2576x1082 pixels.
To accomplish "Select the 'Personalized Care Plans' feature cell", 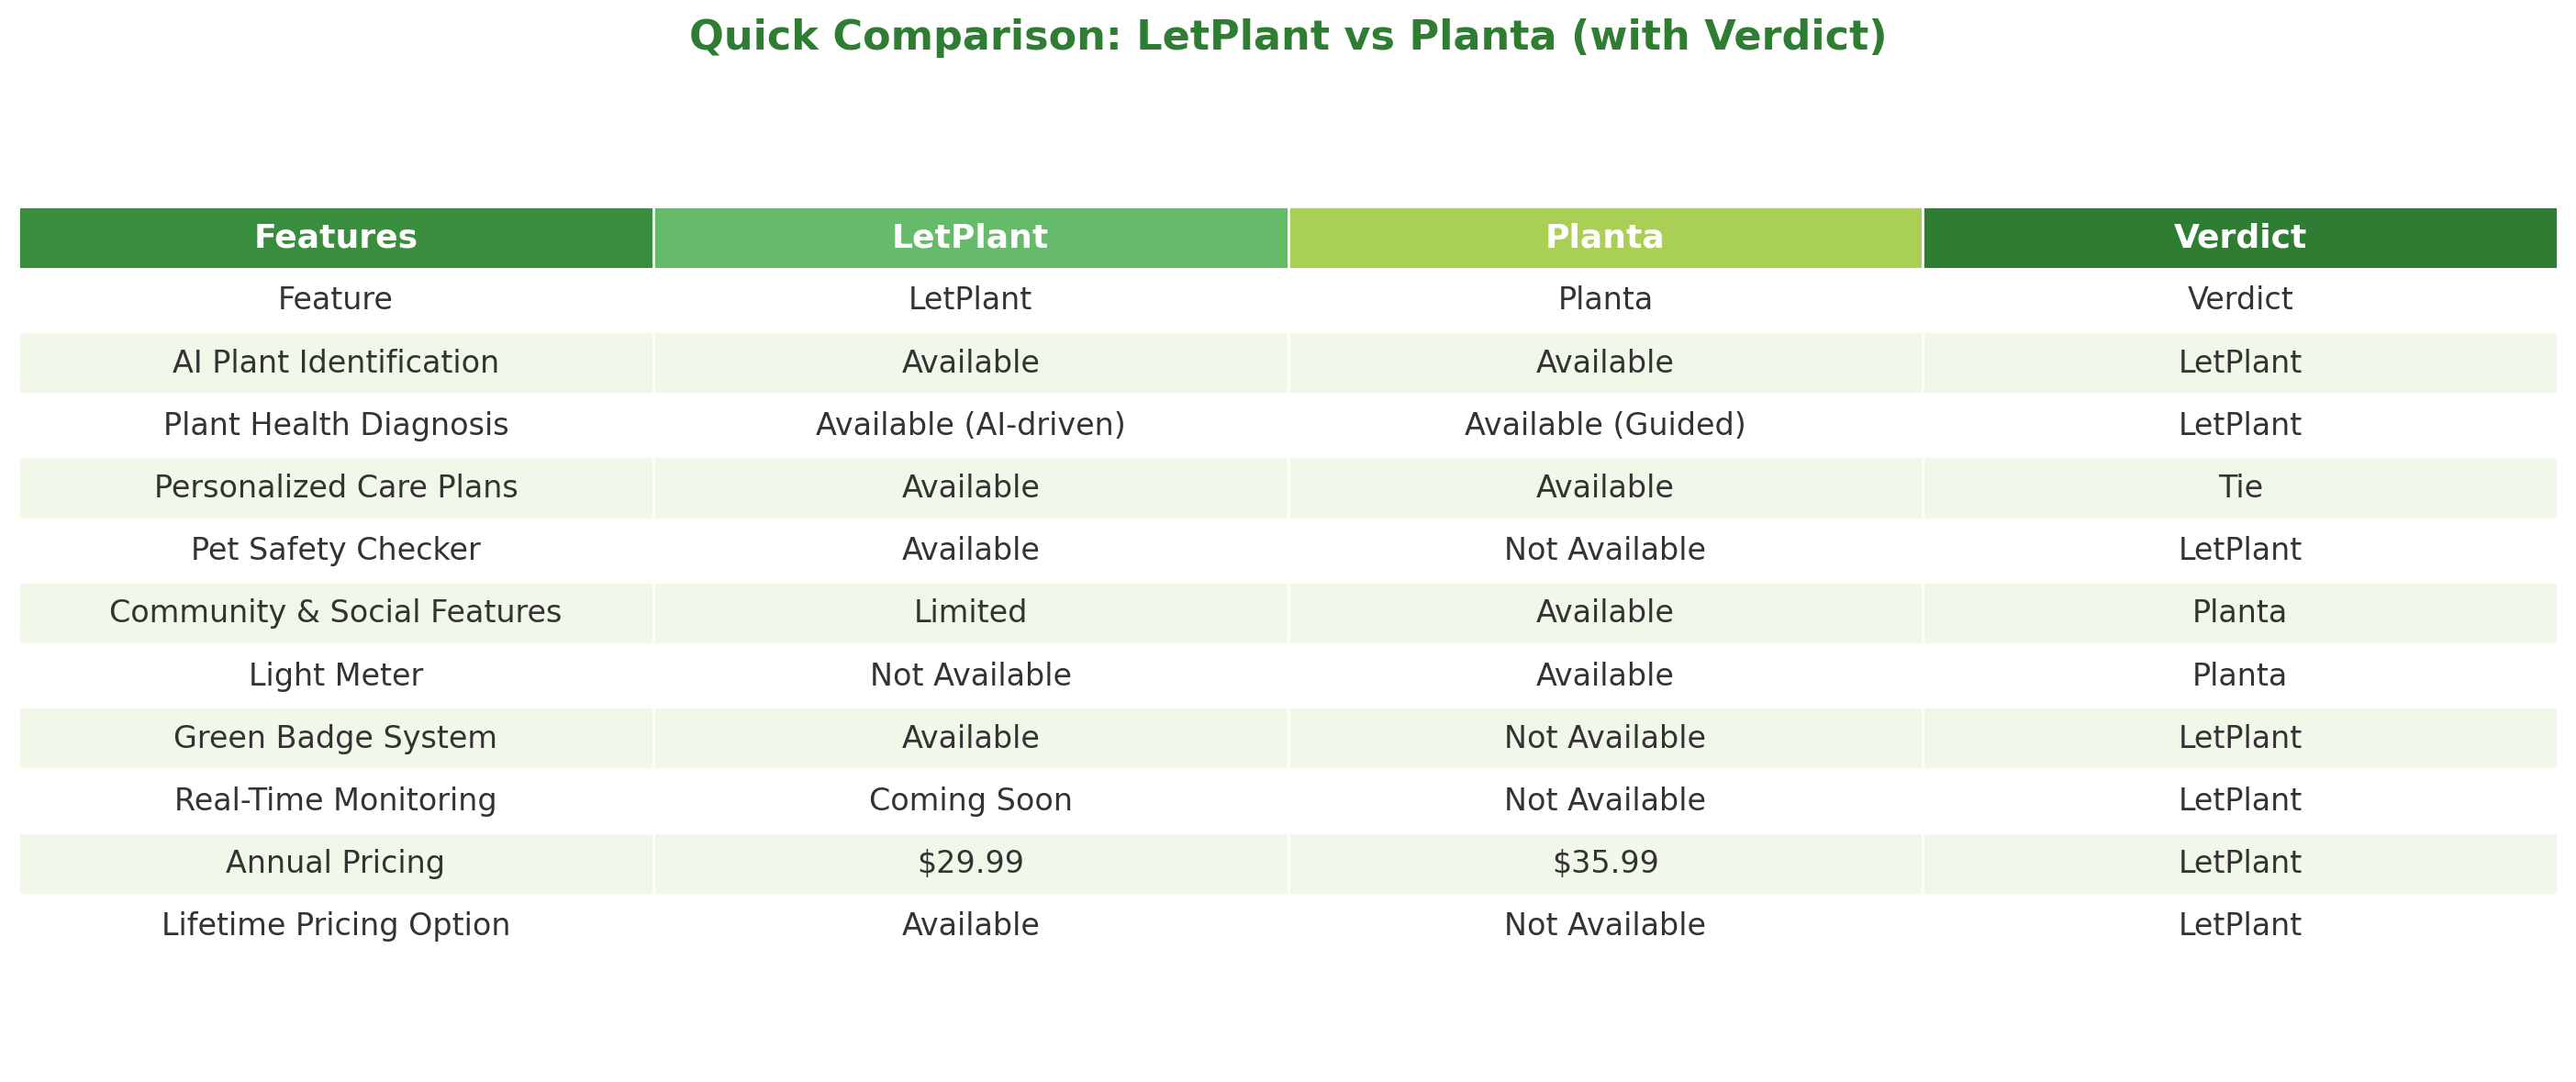I will click(x=336, y=487).
